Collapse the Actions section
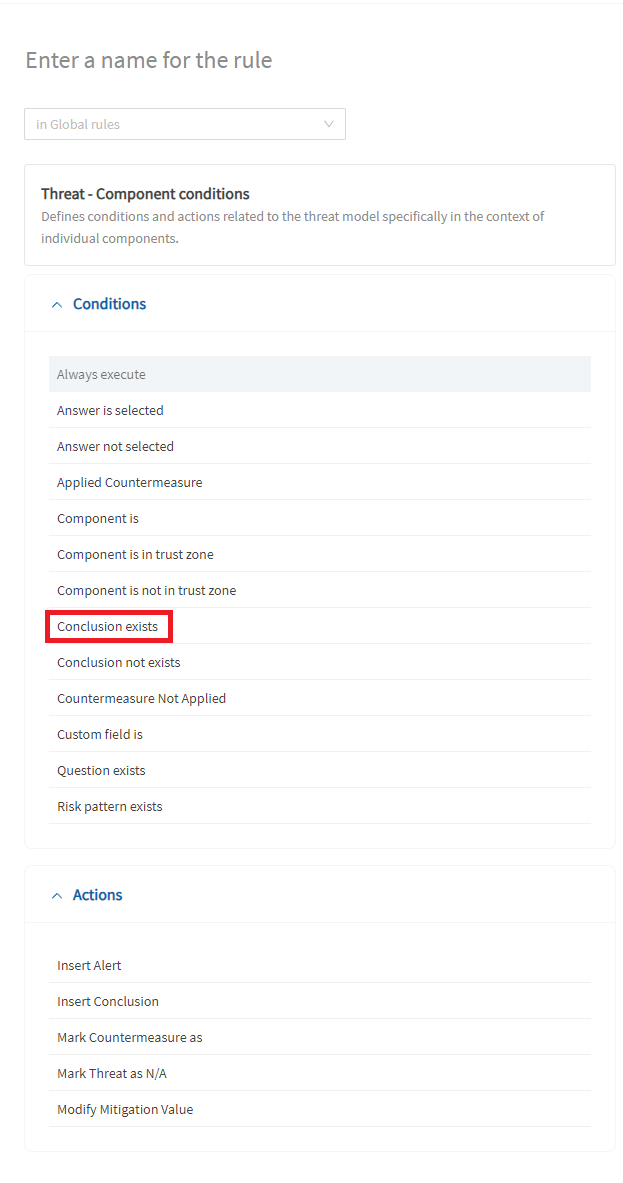The width and height of the screenshot is (623, 1183). 86,894
